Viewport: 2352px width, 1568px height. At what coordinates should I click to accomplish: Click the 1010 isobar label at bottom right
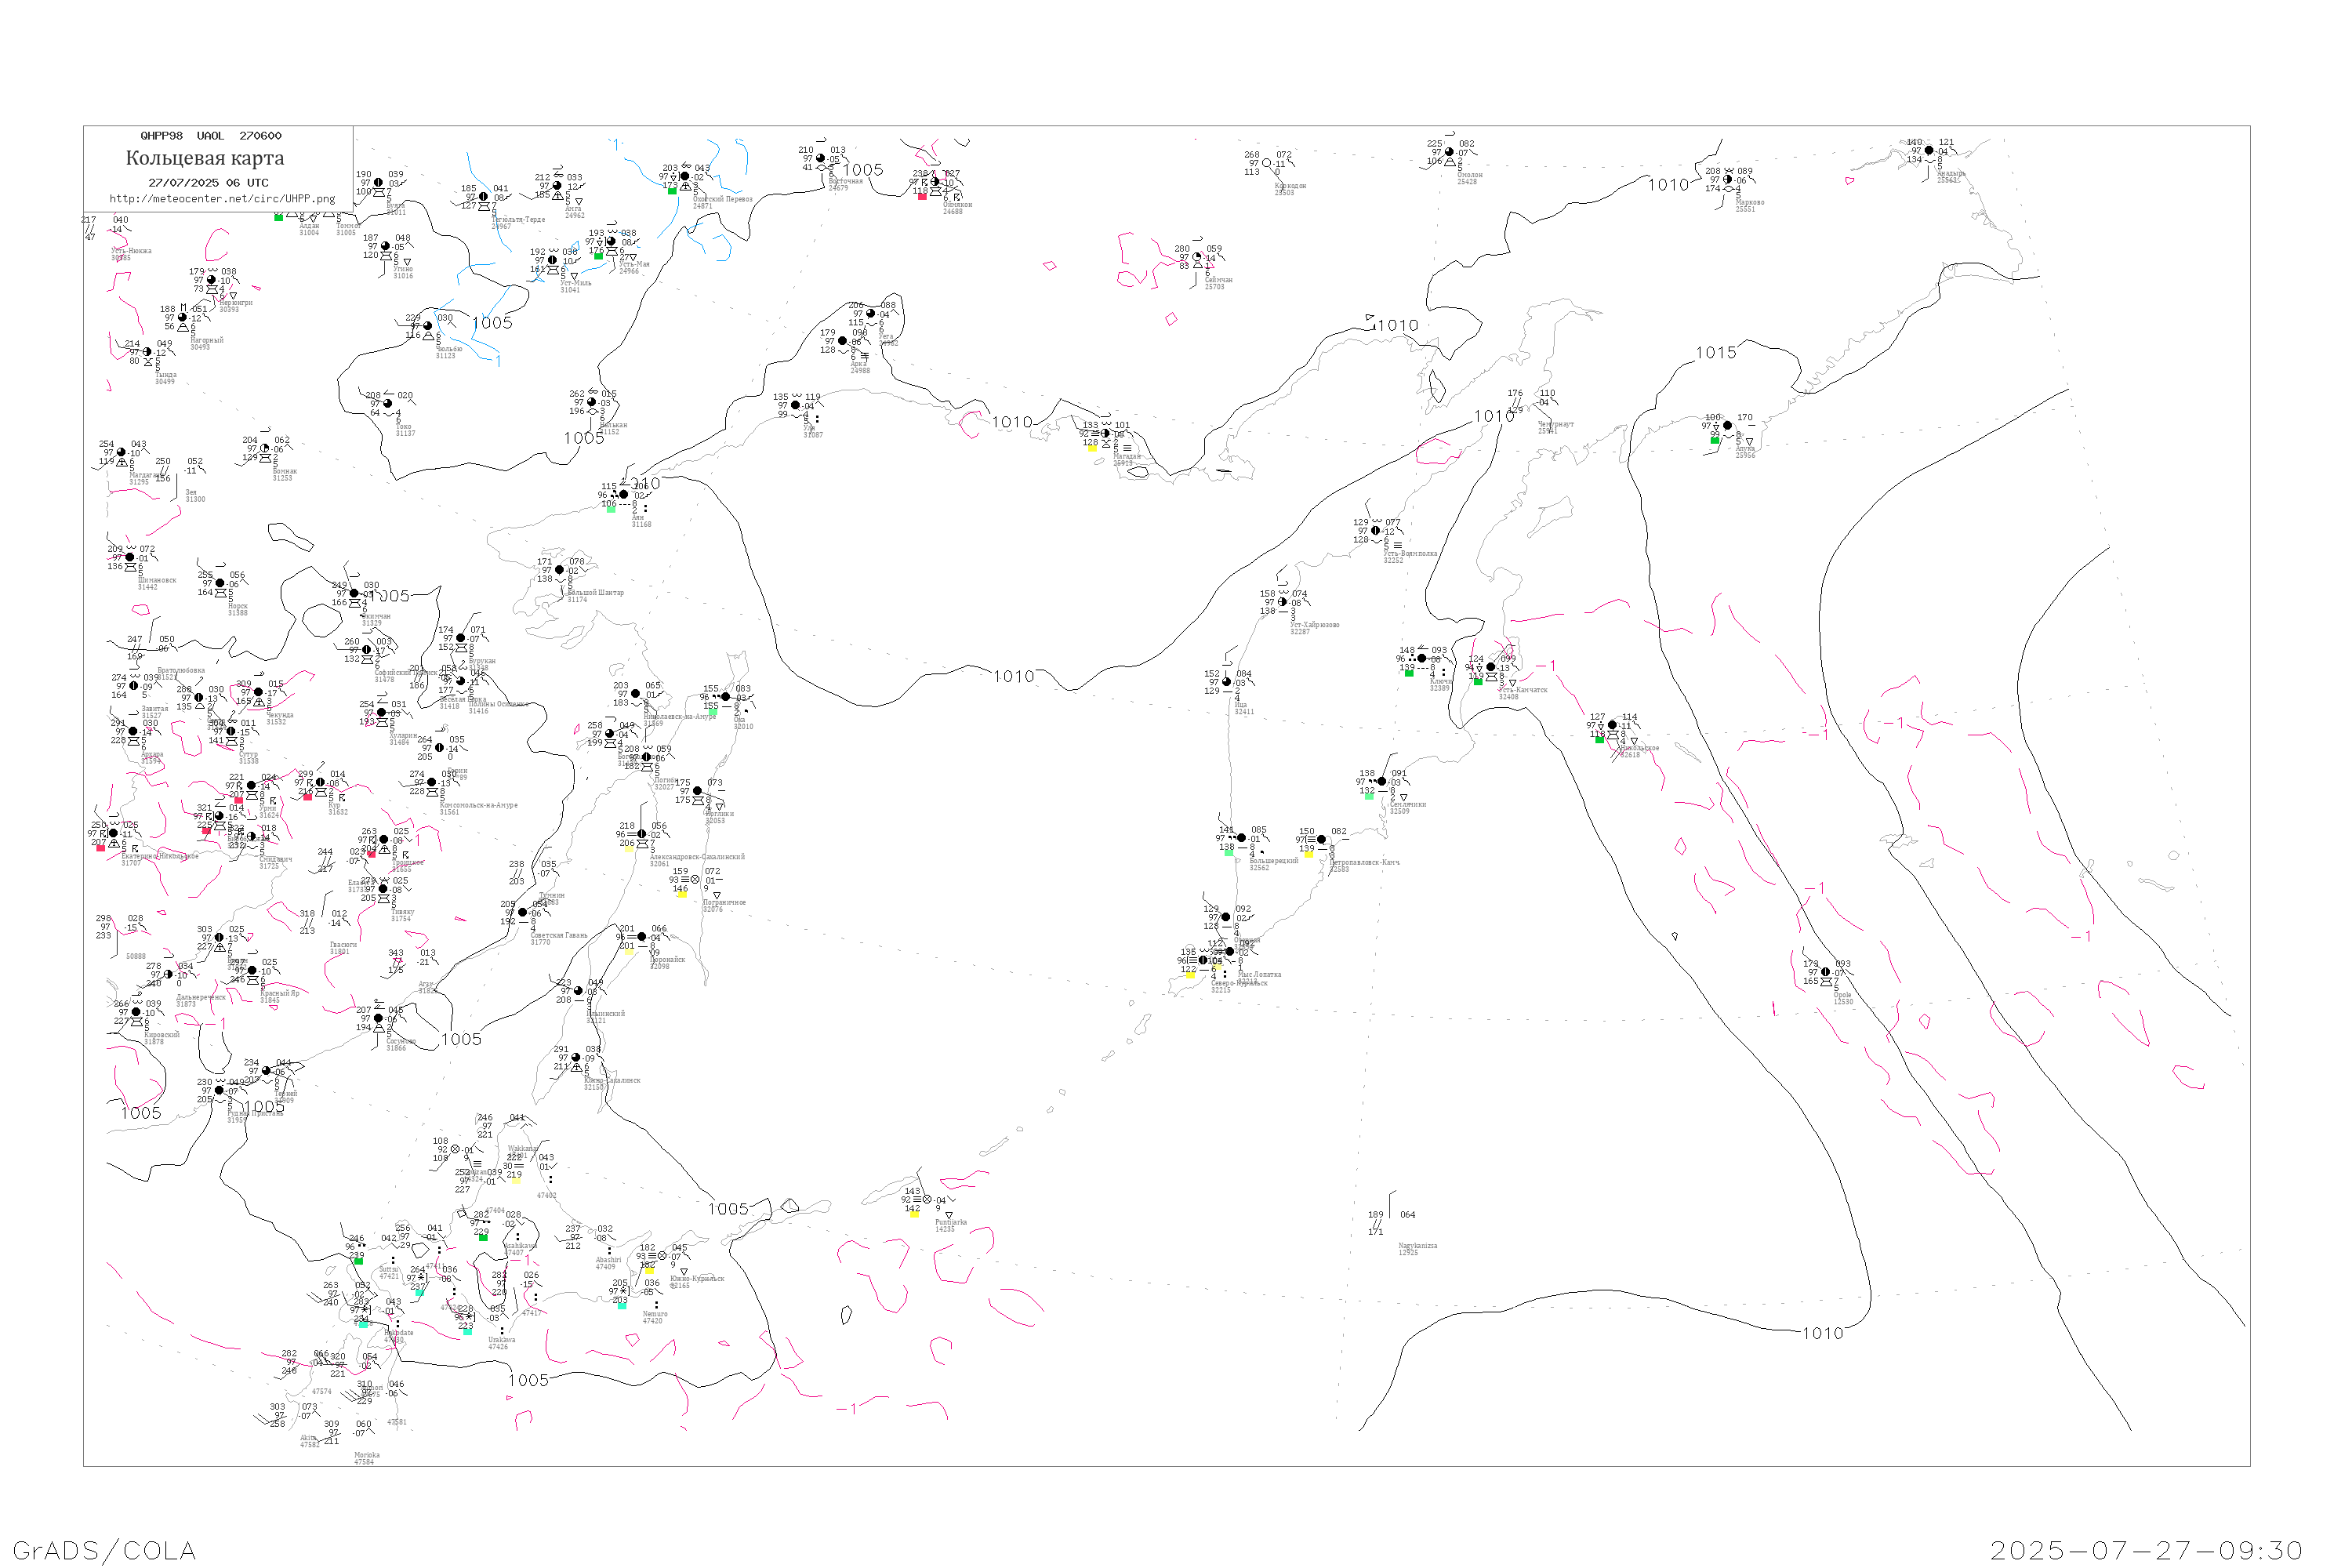point(1822,1334)
